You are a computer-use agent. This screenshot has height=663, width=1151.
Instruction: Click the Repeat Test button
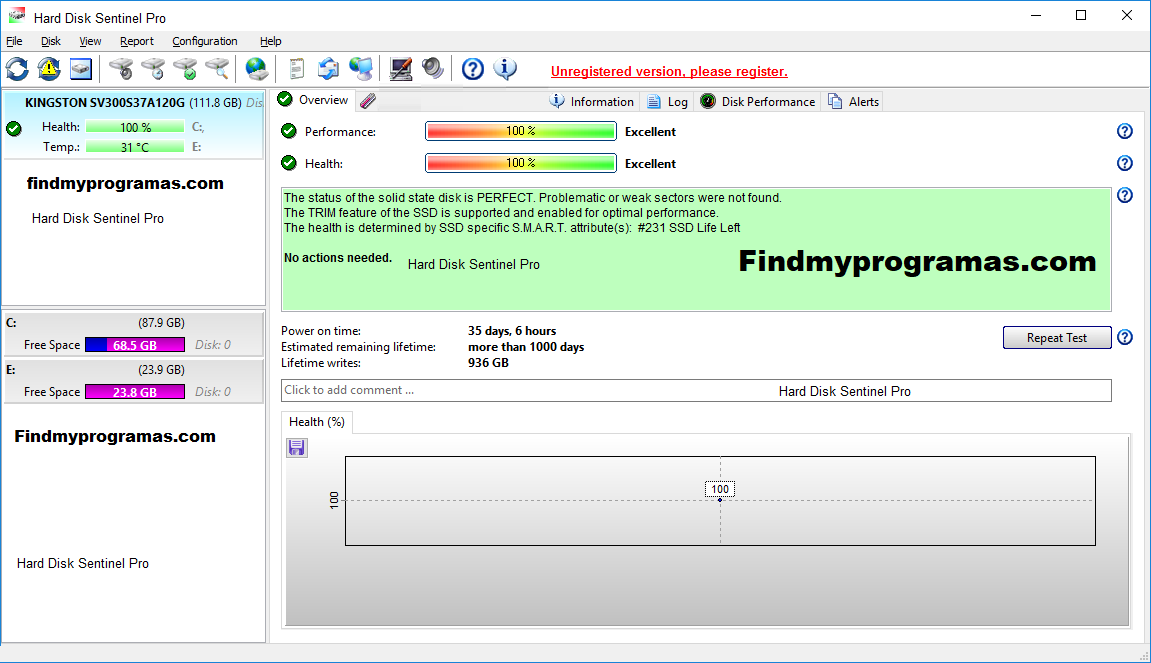[1057, 338]
